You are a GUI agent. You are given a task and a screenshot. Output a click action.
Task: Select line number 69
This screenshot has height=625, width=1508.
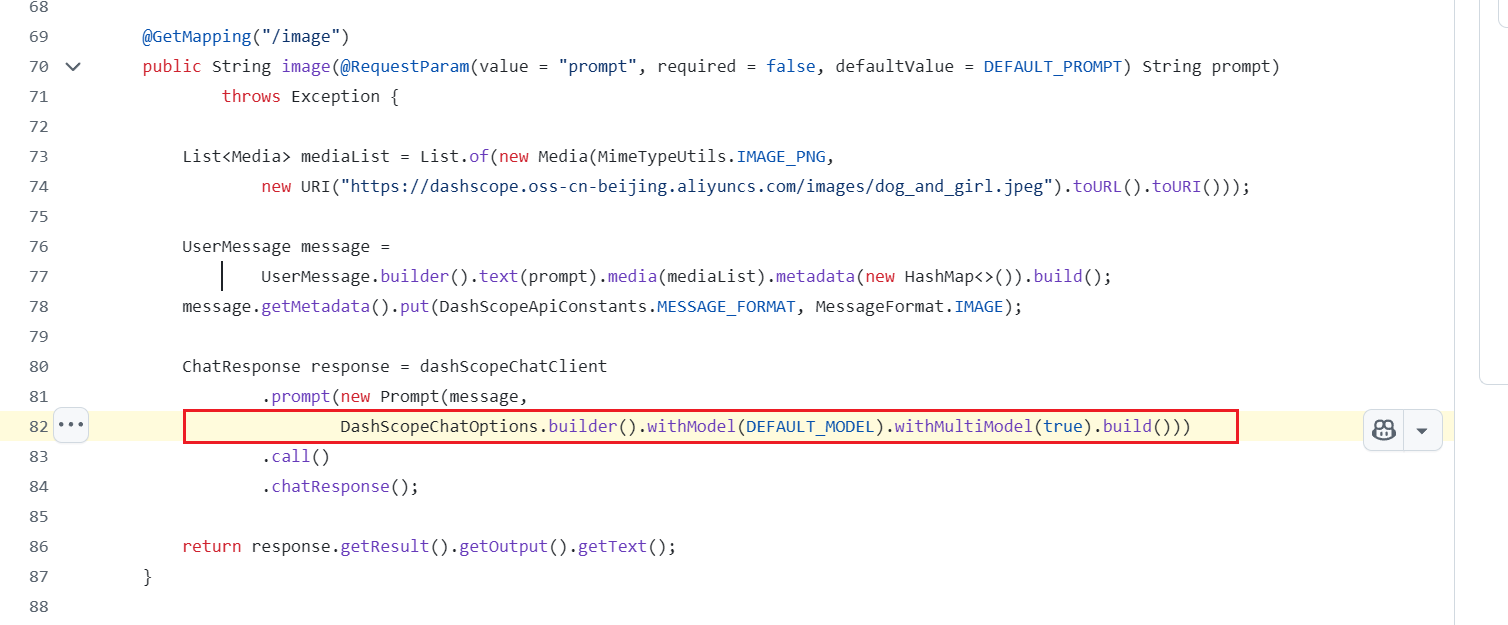[x=39, y=37]
